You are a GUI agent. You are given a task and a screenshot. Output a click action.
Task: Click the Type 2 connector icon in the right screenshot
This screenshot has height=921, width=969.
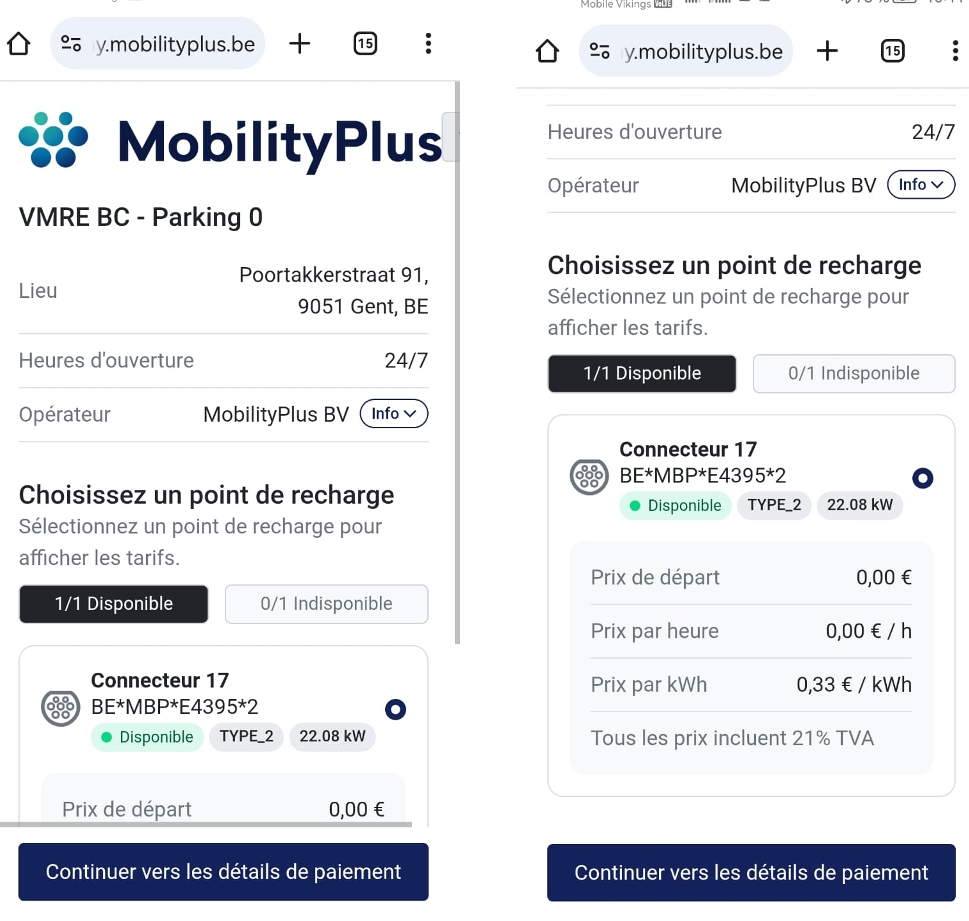point(588,477)
